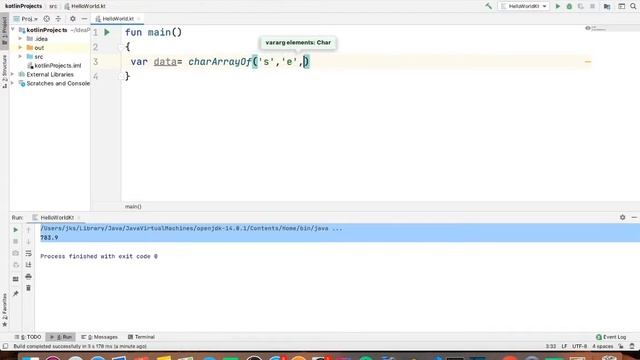This screenshot has width=640, height=360.
Task: Toggle the reader mode eye icon in the editor
Action: point(588,28)
